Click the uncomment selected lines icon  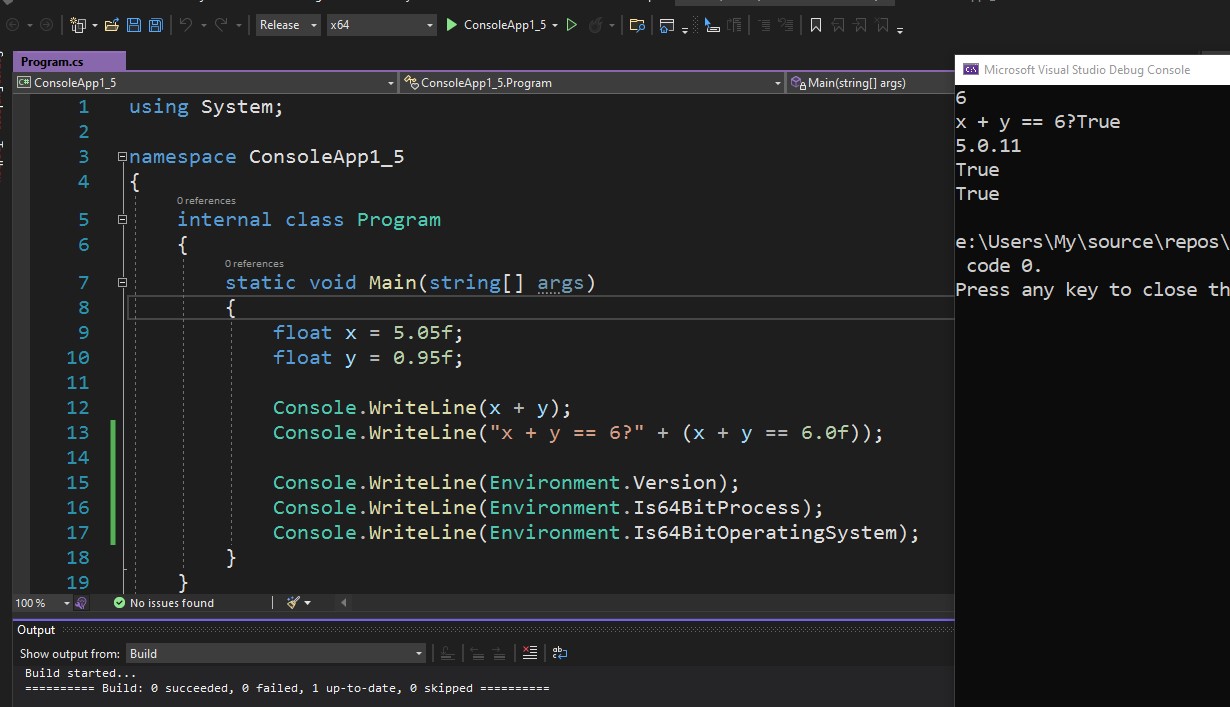coord(785,25)
